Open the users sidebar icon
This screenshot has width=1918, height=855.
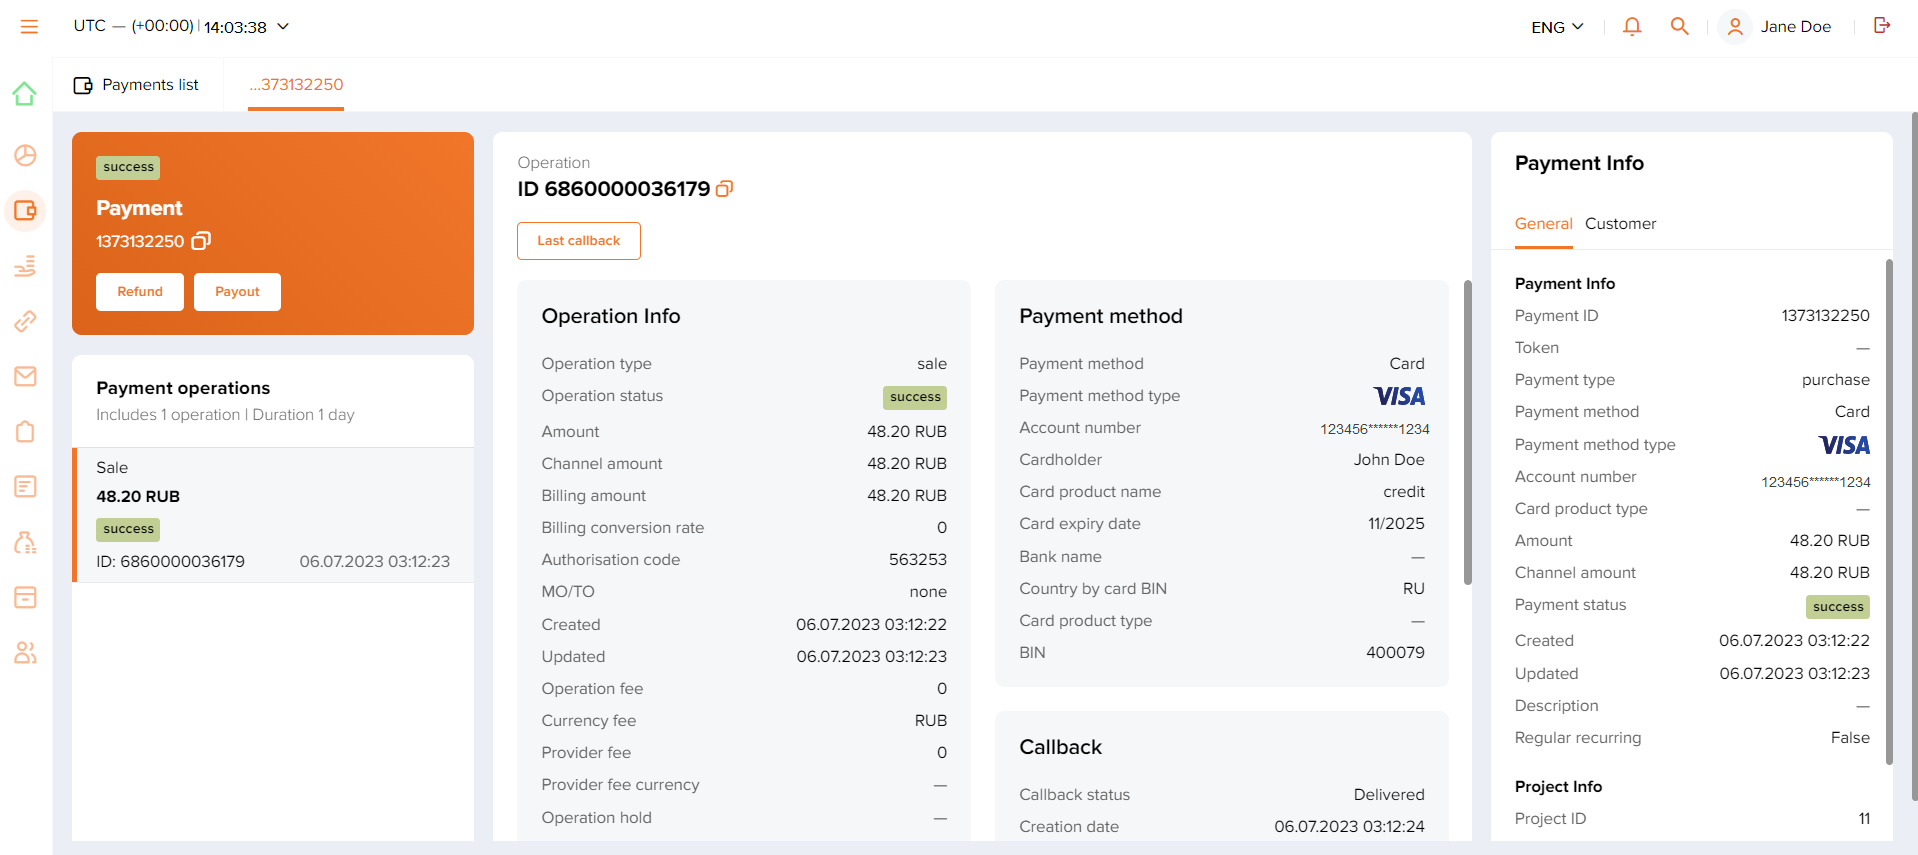tap(25, 652)
